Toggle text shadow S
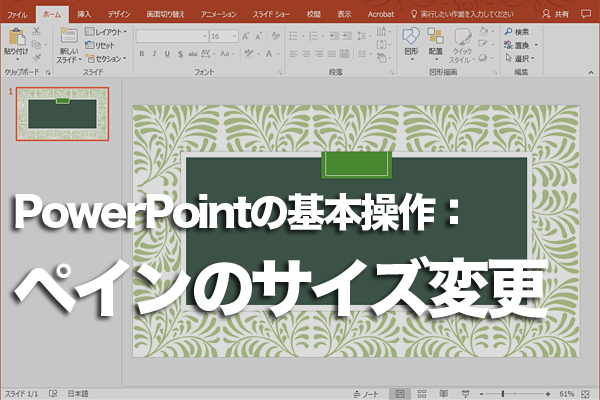 [180, 54]
